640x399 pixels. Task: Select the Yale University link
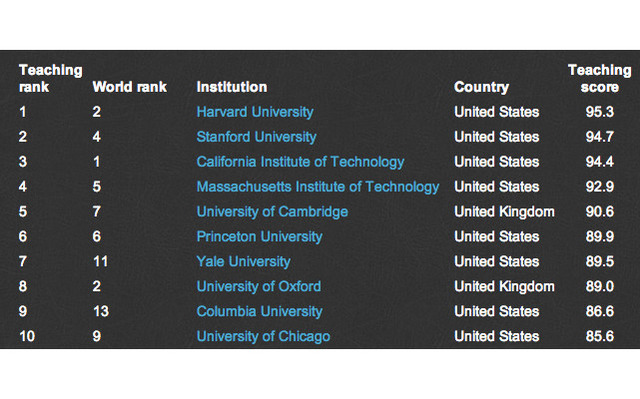(x=243, y=262)
